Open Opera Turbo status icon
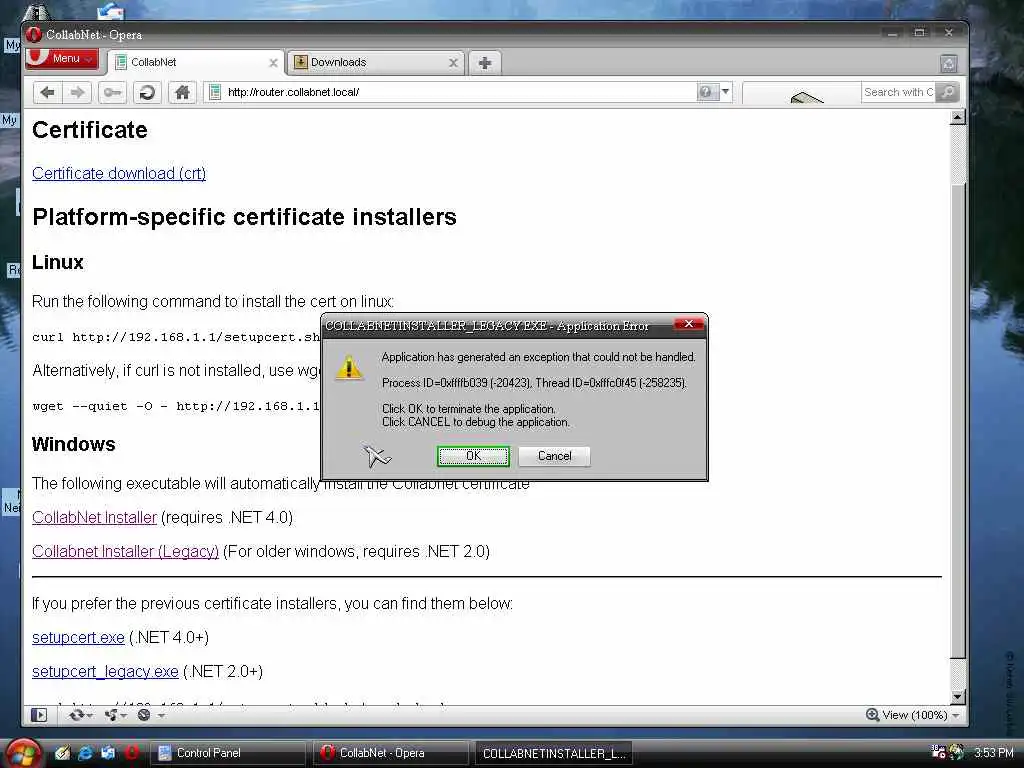The image size is (1024, 768). pos(144,715)
